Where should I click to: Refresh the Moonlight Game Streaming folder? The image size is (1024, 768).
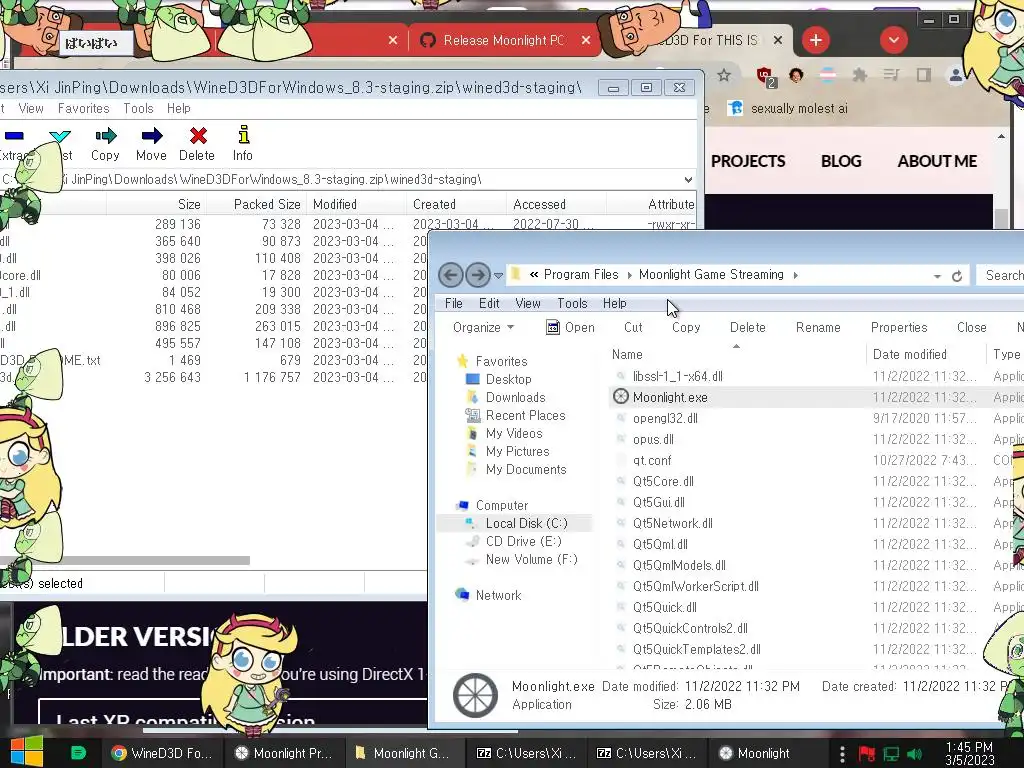coord(957,276)
